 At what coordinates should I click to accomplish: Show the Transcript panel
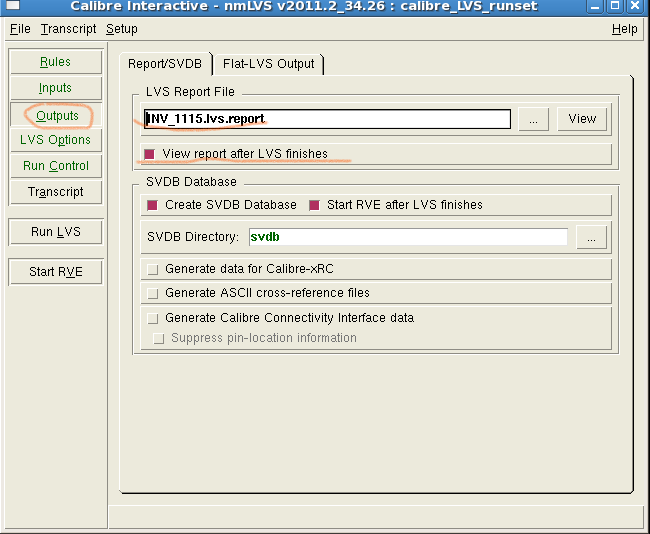(56, 192)
